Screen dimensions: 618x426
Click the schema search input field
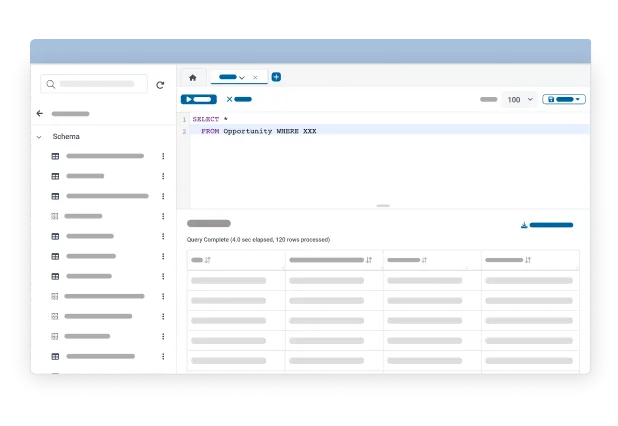pos(95,85)
